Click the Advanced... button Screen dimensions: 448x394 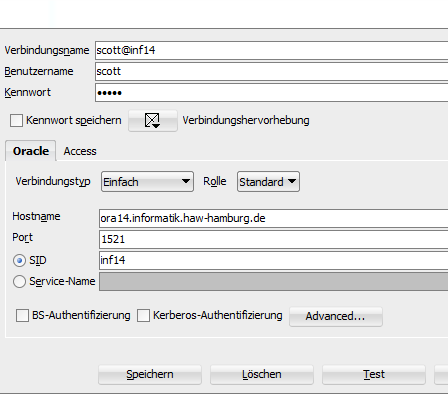(336, 316)
